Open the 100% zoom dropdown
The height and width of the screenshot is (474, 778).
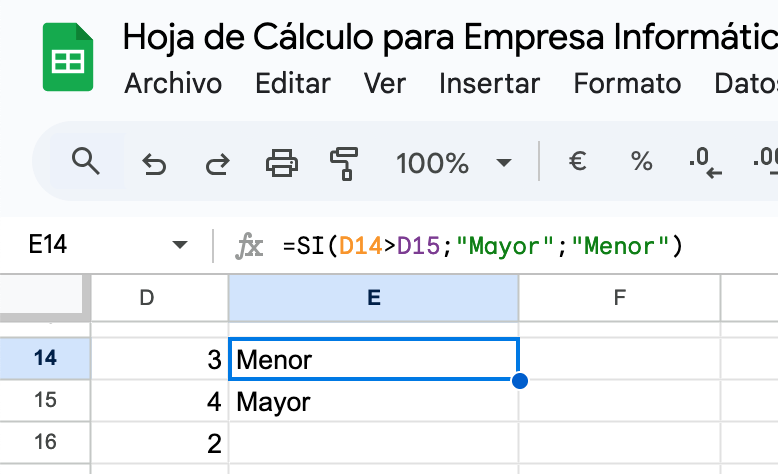tap(453, 162)
